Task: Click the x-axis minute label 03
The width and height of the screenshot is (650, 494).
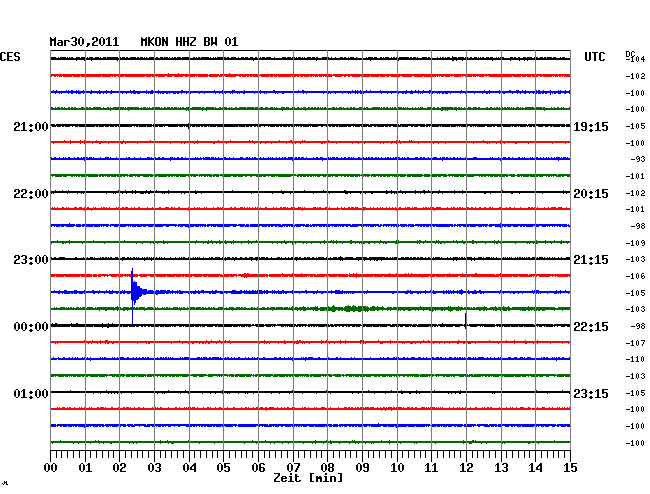Action: [x=154, y=468]
